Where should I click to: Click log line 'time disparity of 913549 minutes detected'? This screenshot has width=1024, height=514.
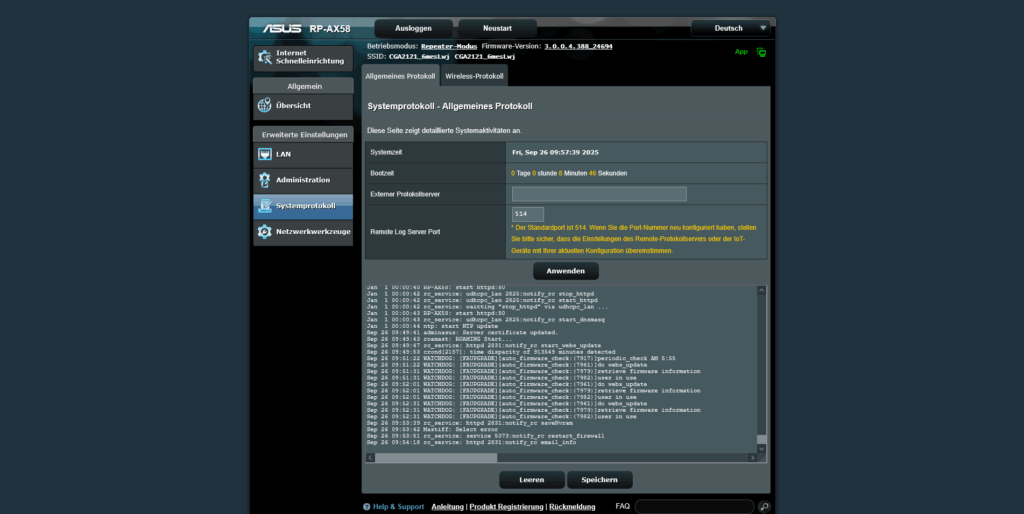(491, 352)
